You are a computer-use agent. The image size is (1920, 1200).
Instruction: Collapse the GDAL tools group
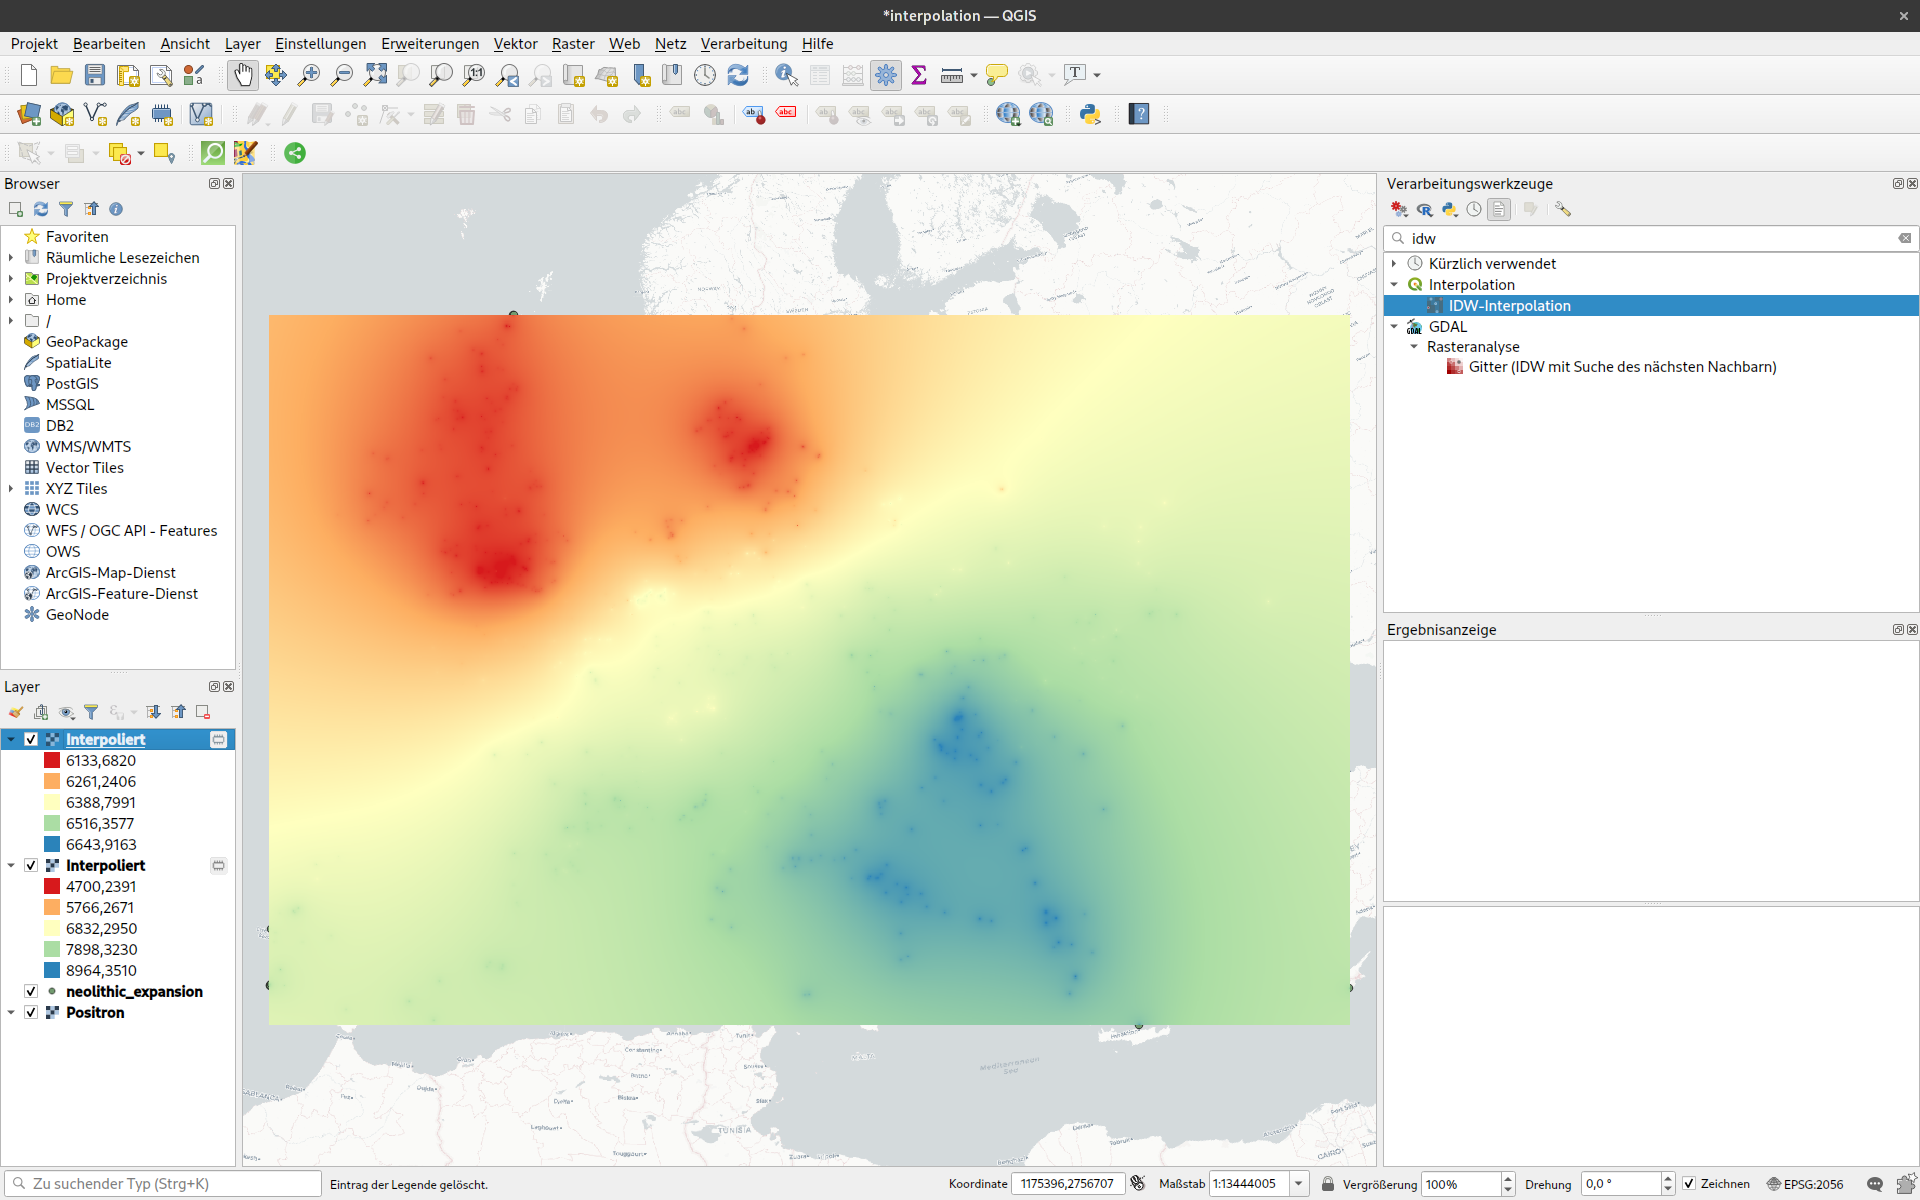1394,326
